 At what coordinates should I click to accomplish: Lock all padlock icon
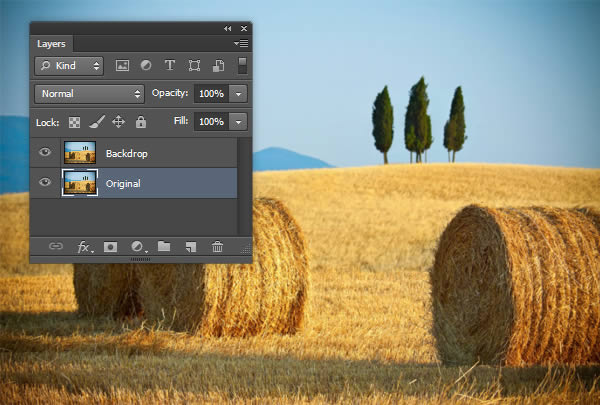pos(141,122)
